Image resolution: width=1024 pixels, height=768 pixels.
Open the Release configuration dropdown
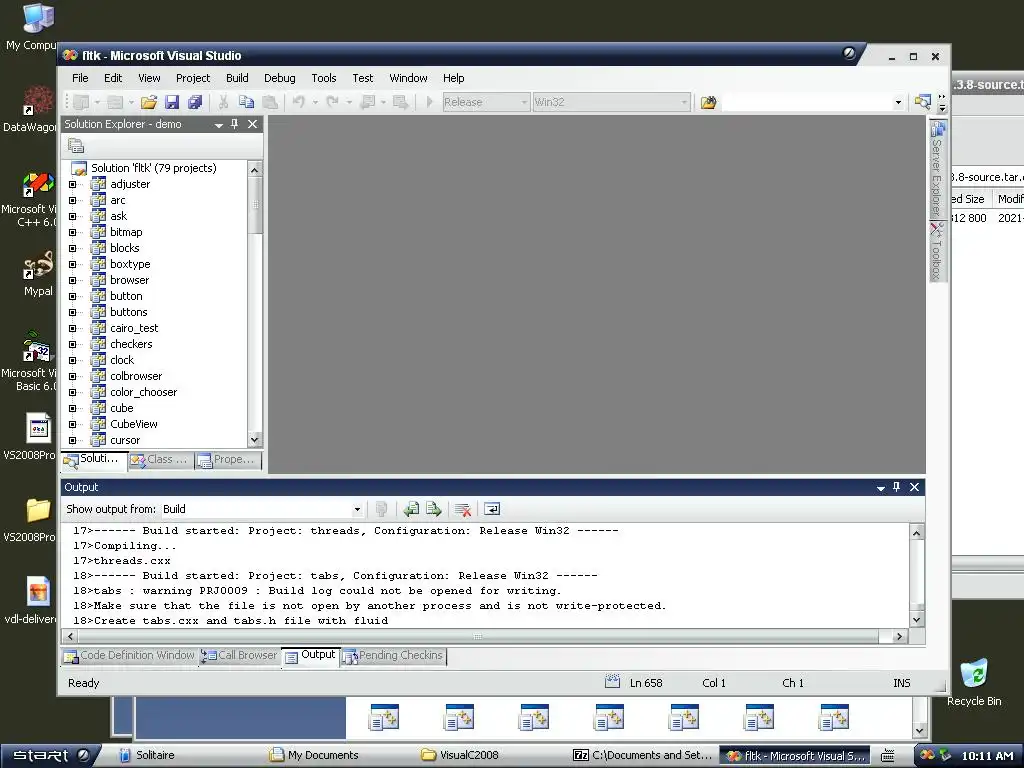[x=524, y=102]
